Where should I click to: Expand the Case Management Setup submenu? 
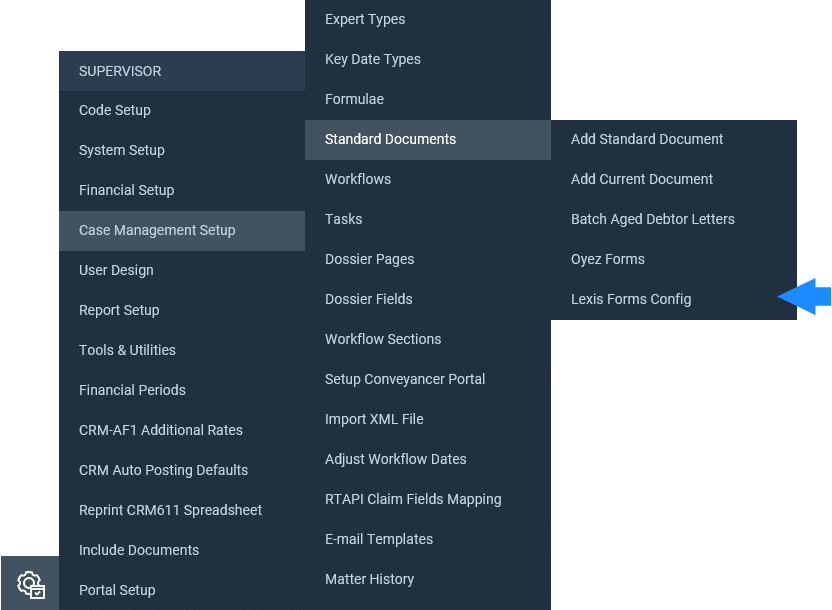coord(182,231)
